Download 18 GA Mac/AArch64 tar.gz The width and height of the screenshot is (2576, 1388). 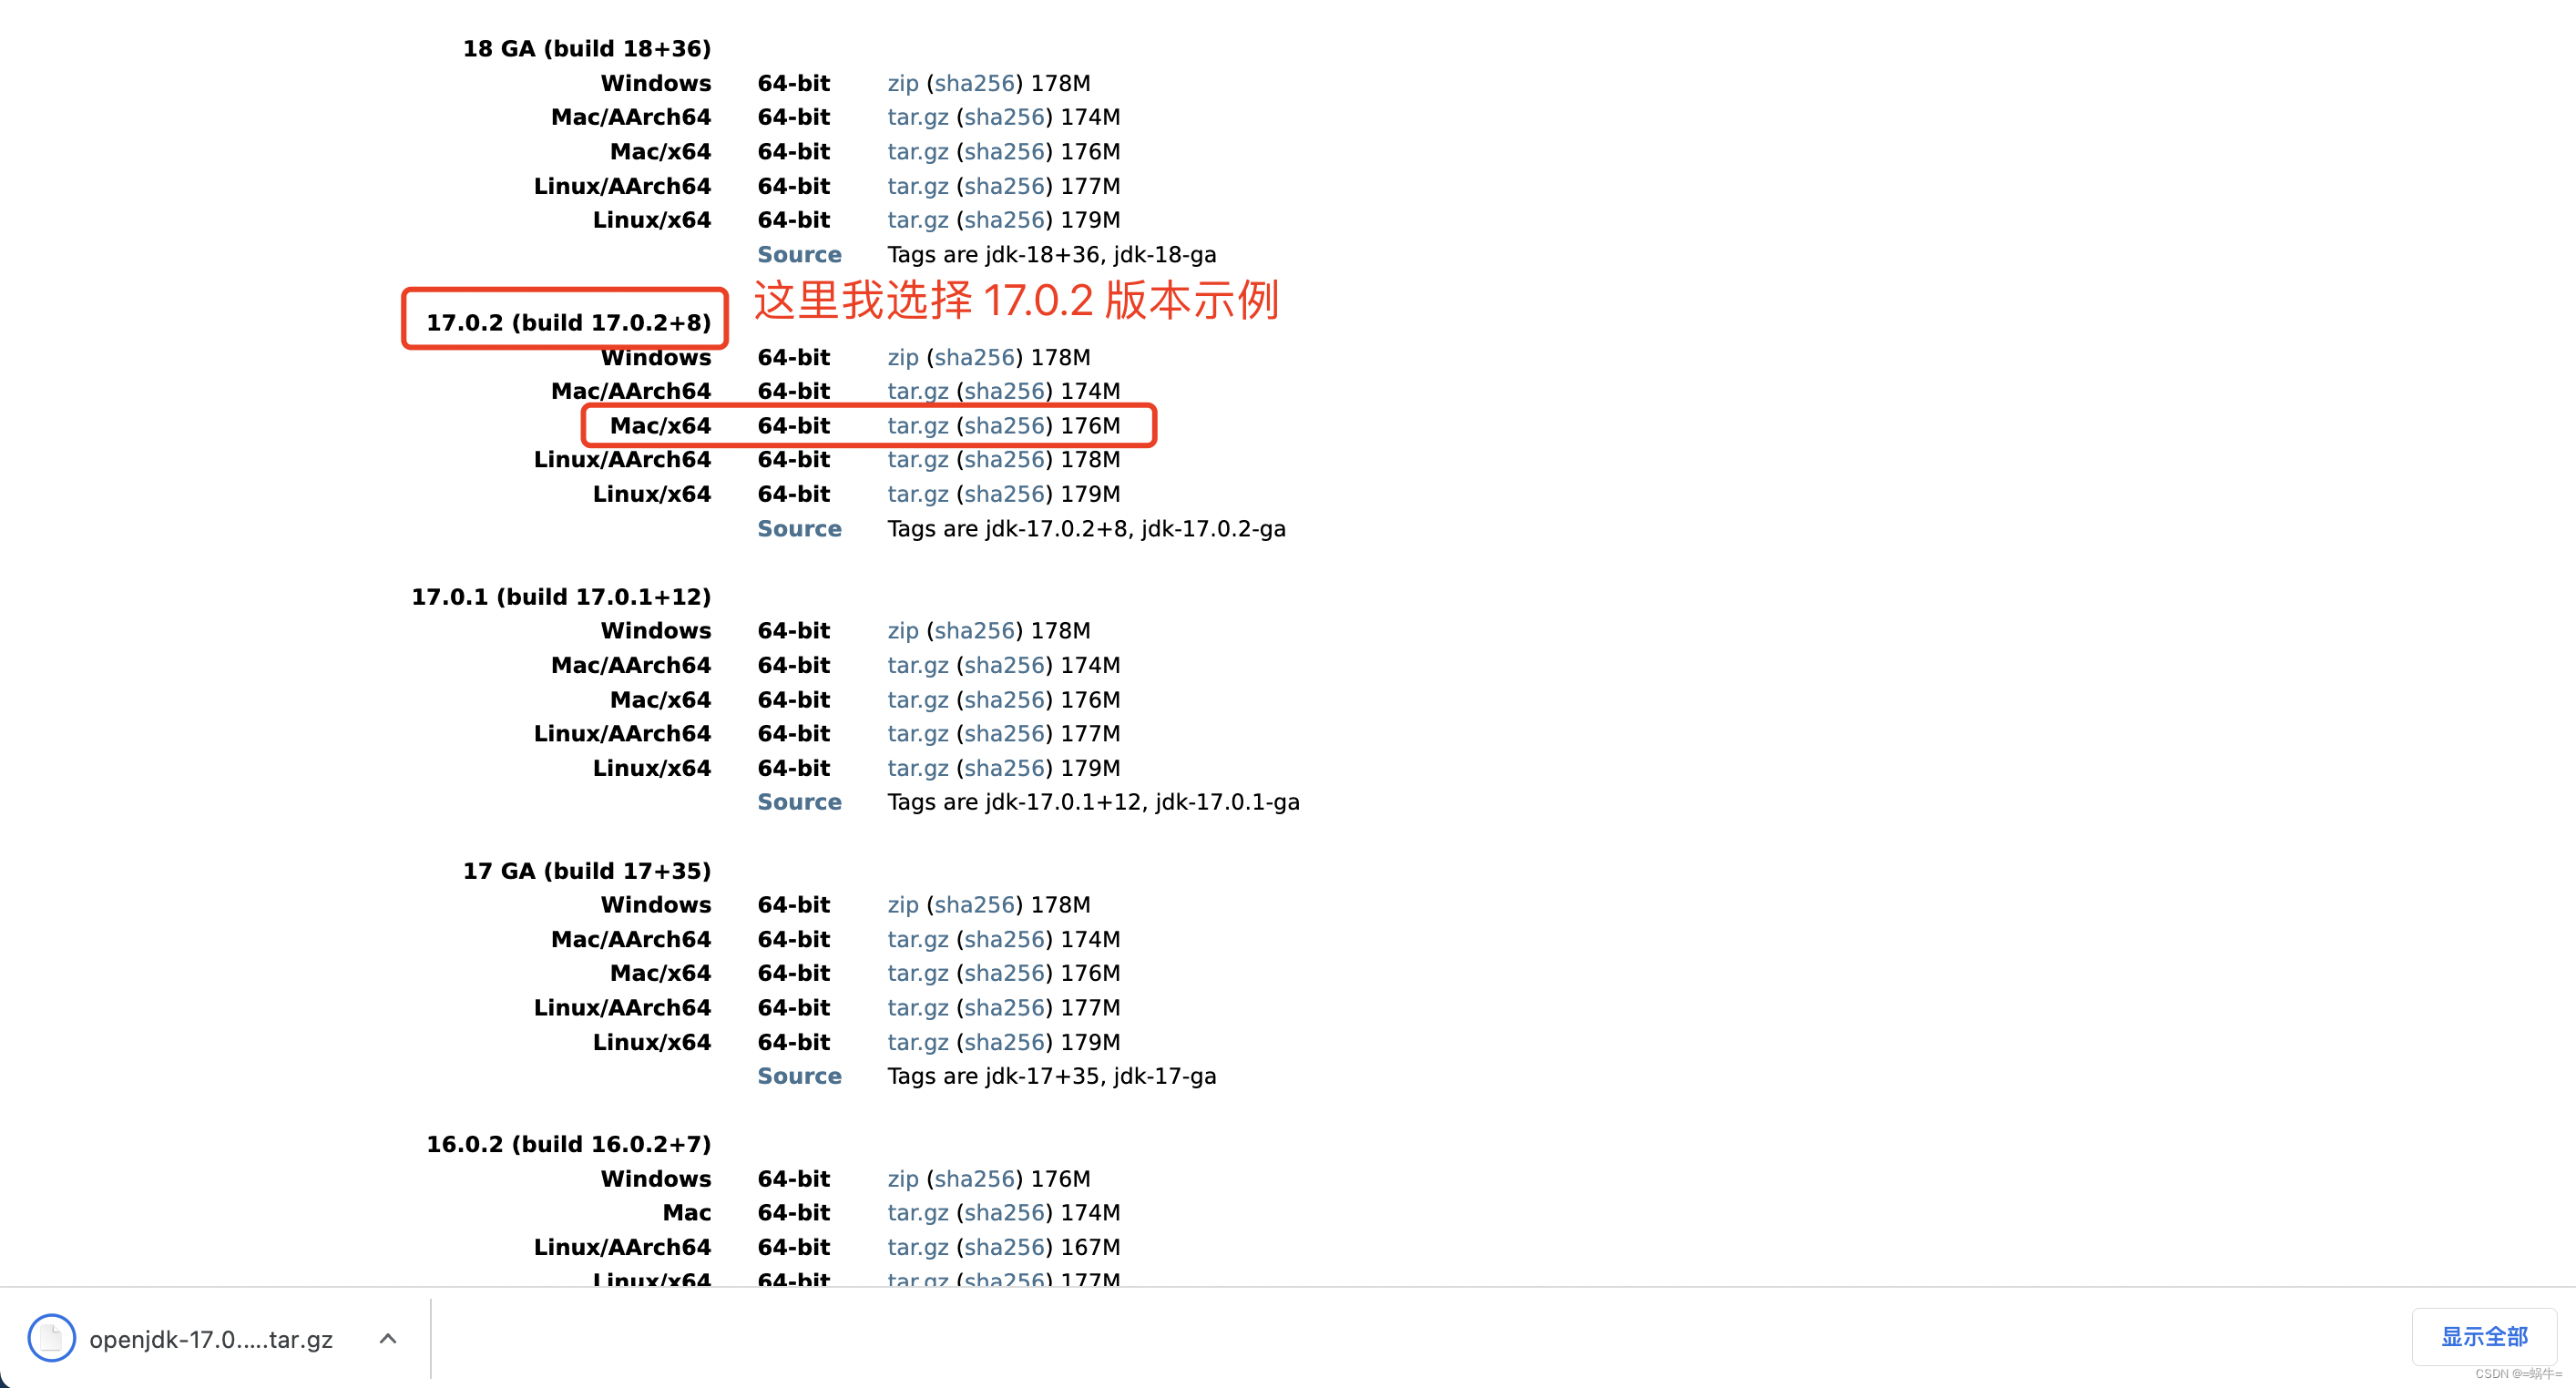click(x=917, y=117)
